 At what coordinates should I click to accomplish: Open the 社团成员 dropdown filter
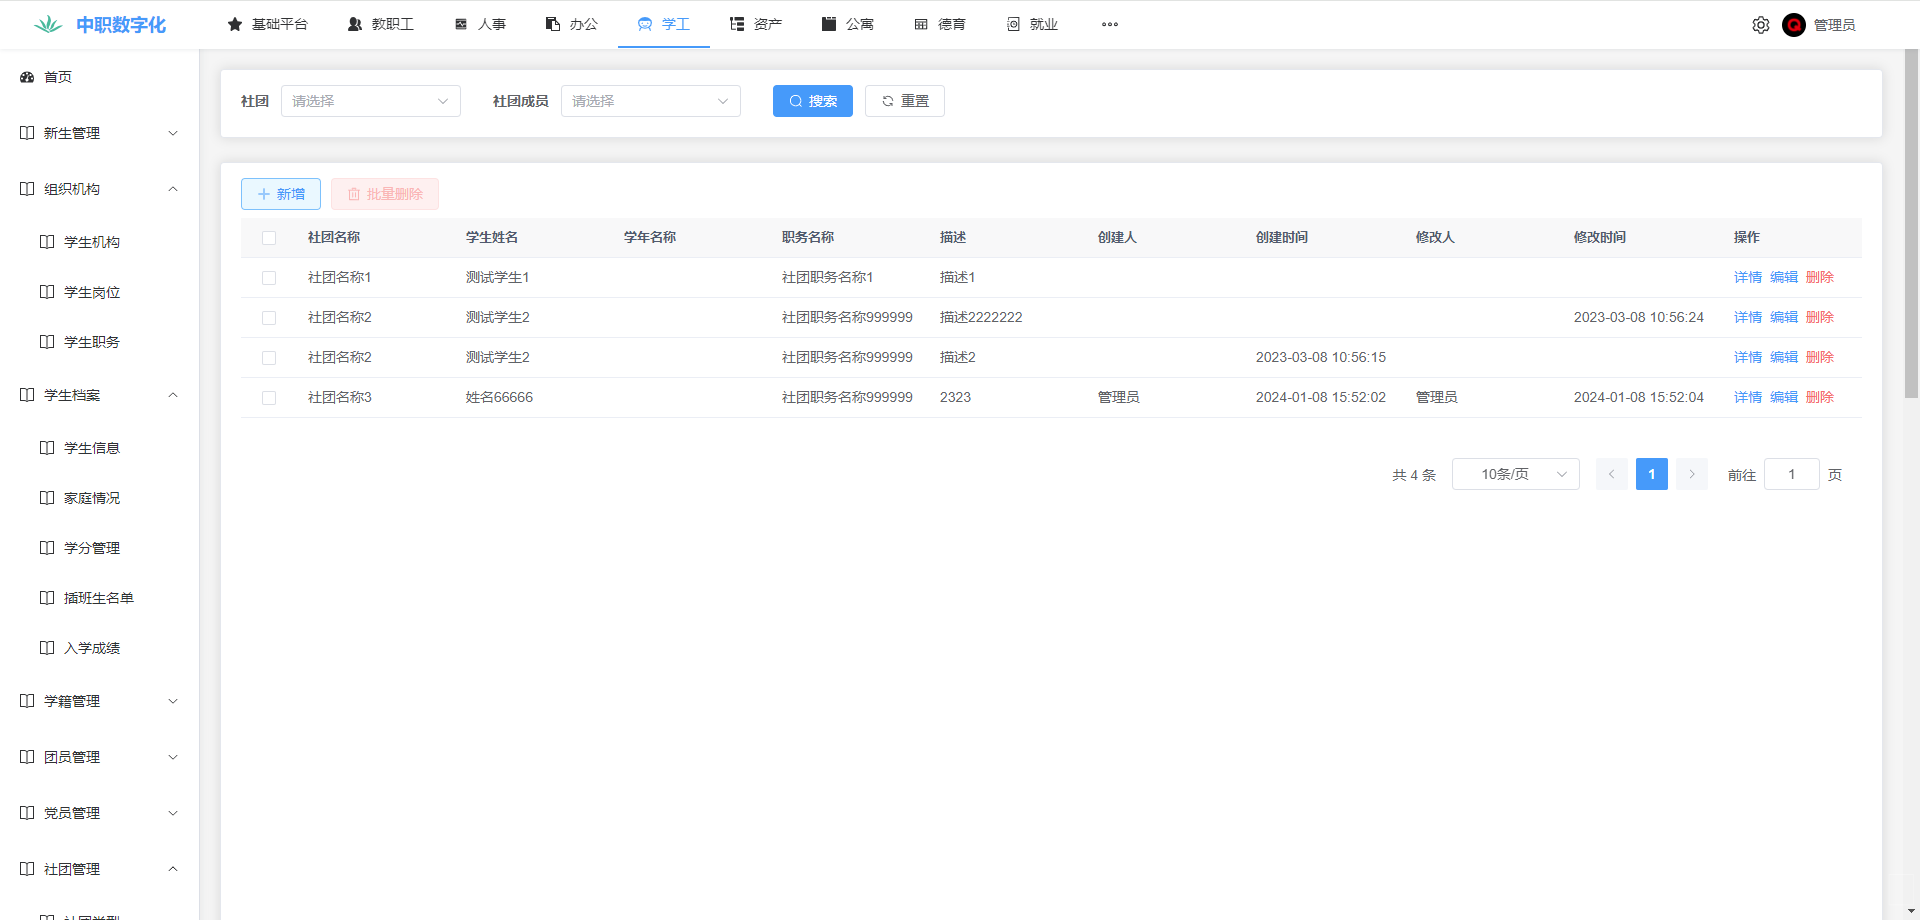(650, 101)
